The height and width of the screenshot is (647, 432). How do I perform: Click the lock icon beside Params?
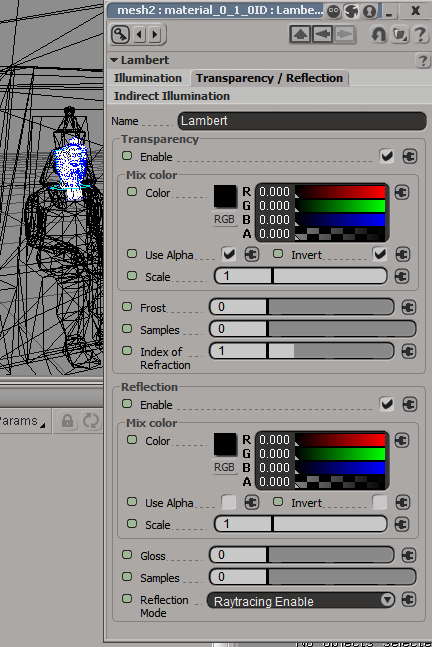tap(68, 421)
